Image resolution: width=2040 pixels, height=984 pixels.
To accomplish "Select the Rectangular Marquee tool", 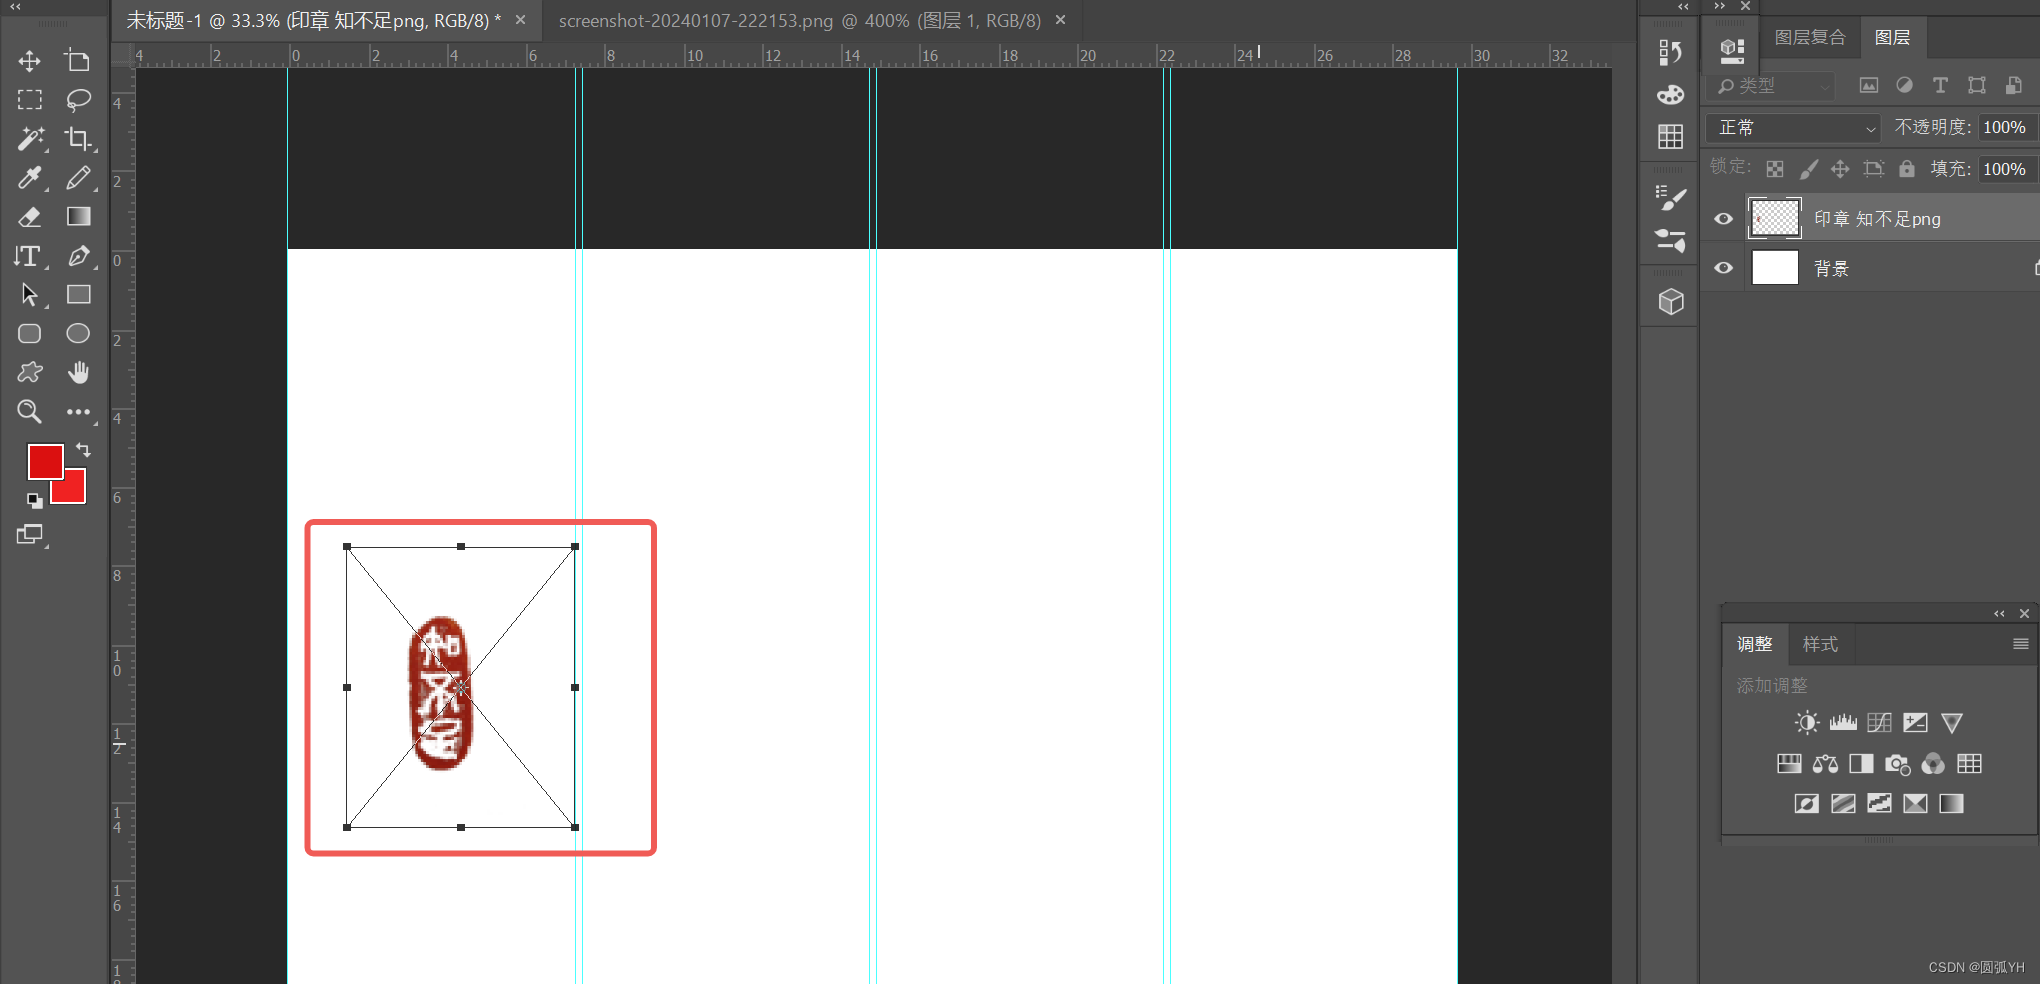I will [x=29, y=100].
